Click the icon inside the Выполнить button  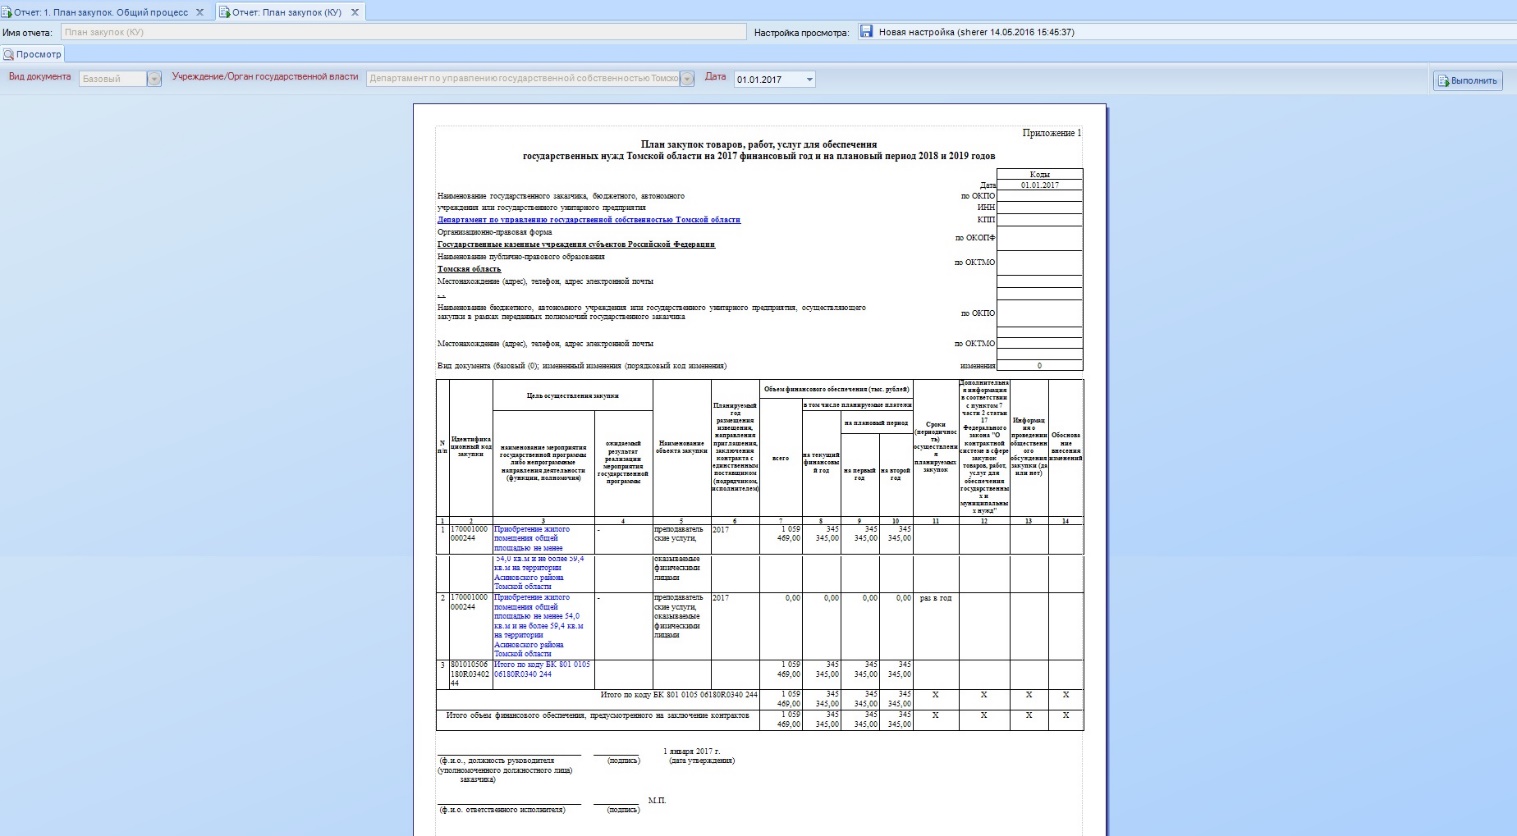(1443, 81)
